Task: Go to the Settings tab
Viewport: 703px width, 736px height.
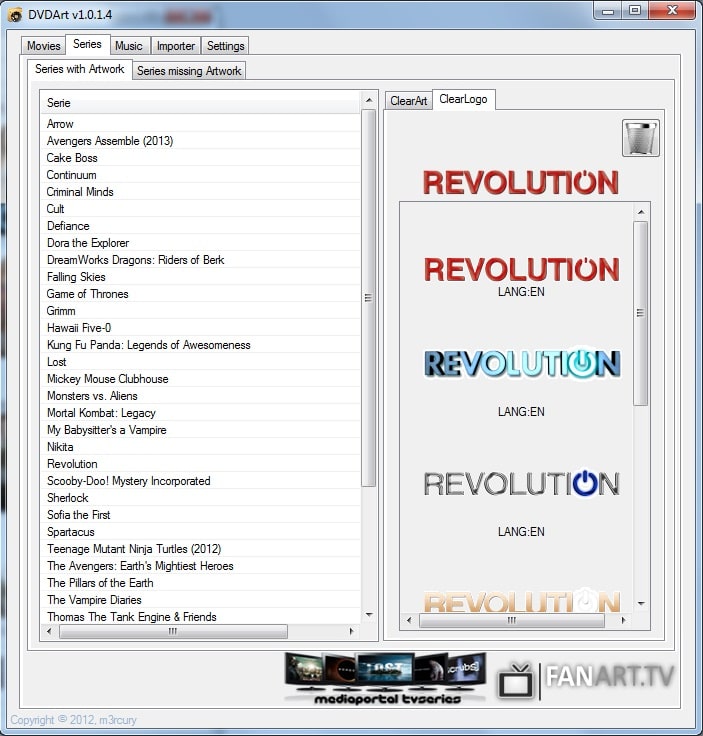Action: (225, 46)
